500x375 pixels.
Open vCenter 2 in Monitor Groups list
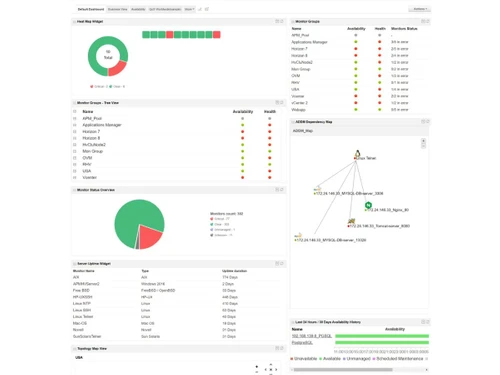pos(300,103)
